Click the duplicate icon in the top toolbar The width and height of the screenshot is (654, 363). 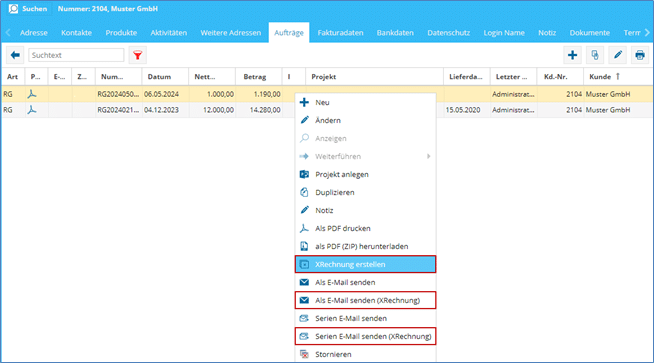click(595, 55)
